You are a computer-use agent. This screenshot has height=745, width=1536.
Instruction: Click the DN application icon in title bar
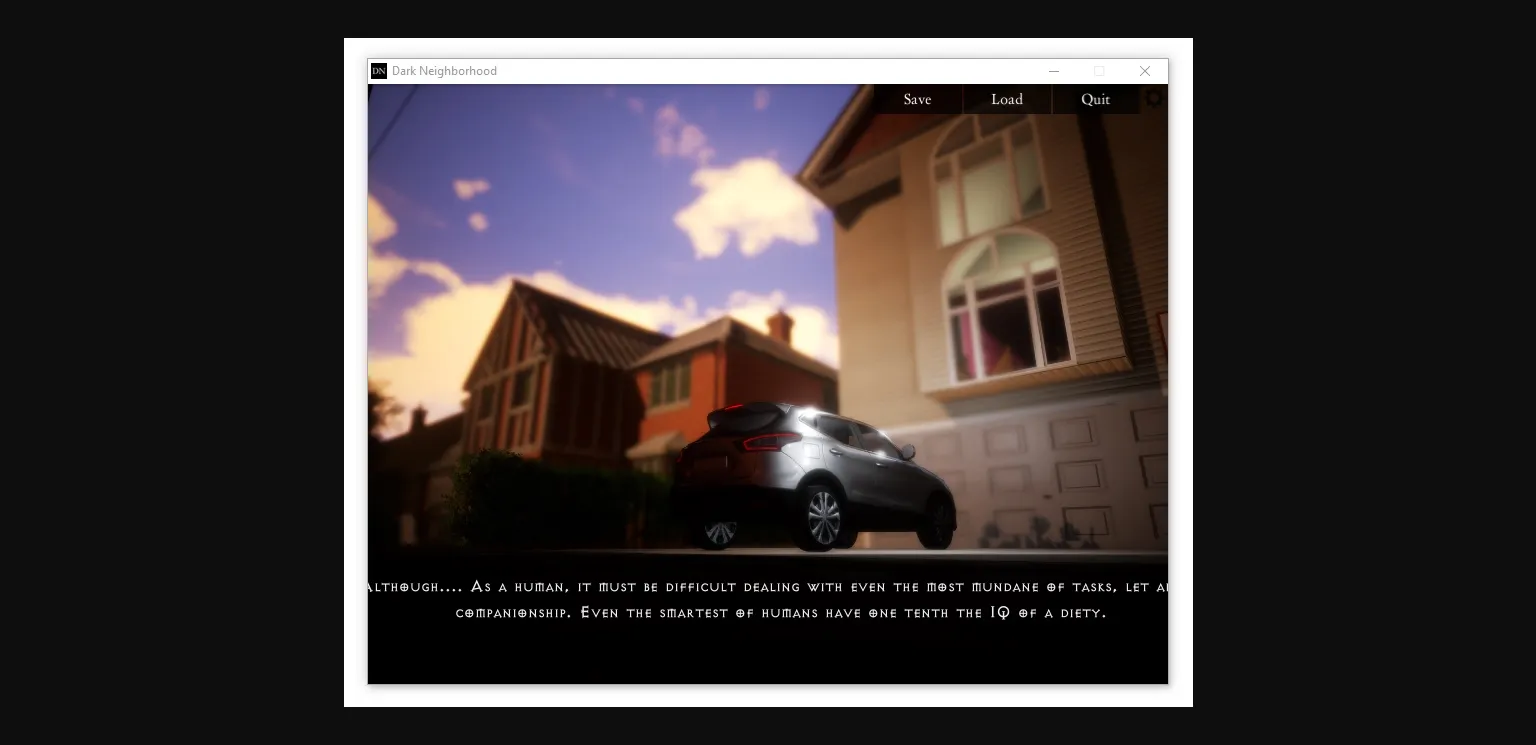(379, 71)
